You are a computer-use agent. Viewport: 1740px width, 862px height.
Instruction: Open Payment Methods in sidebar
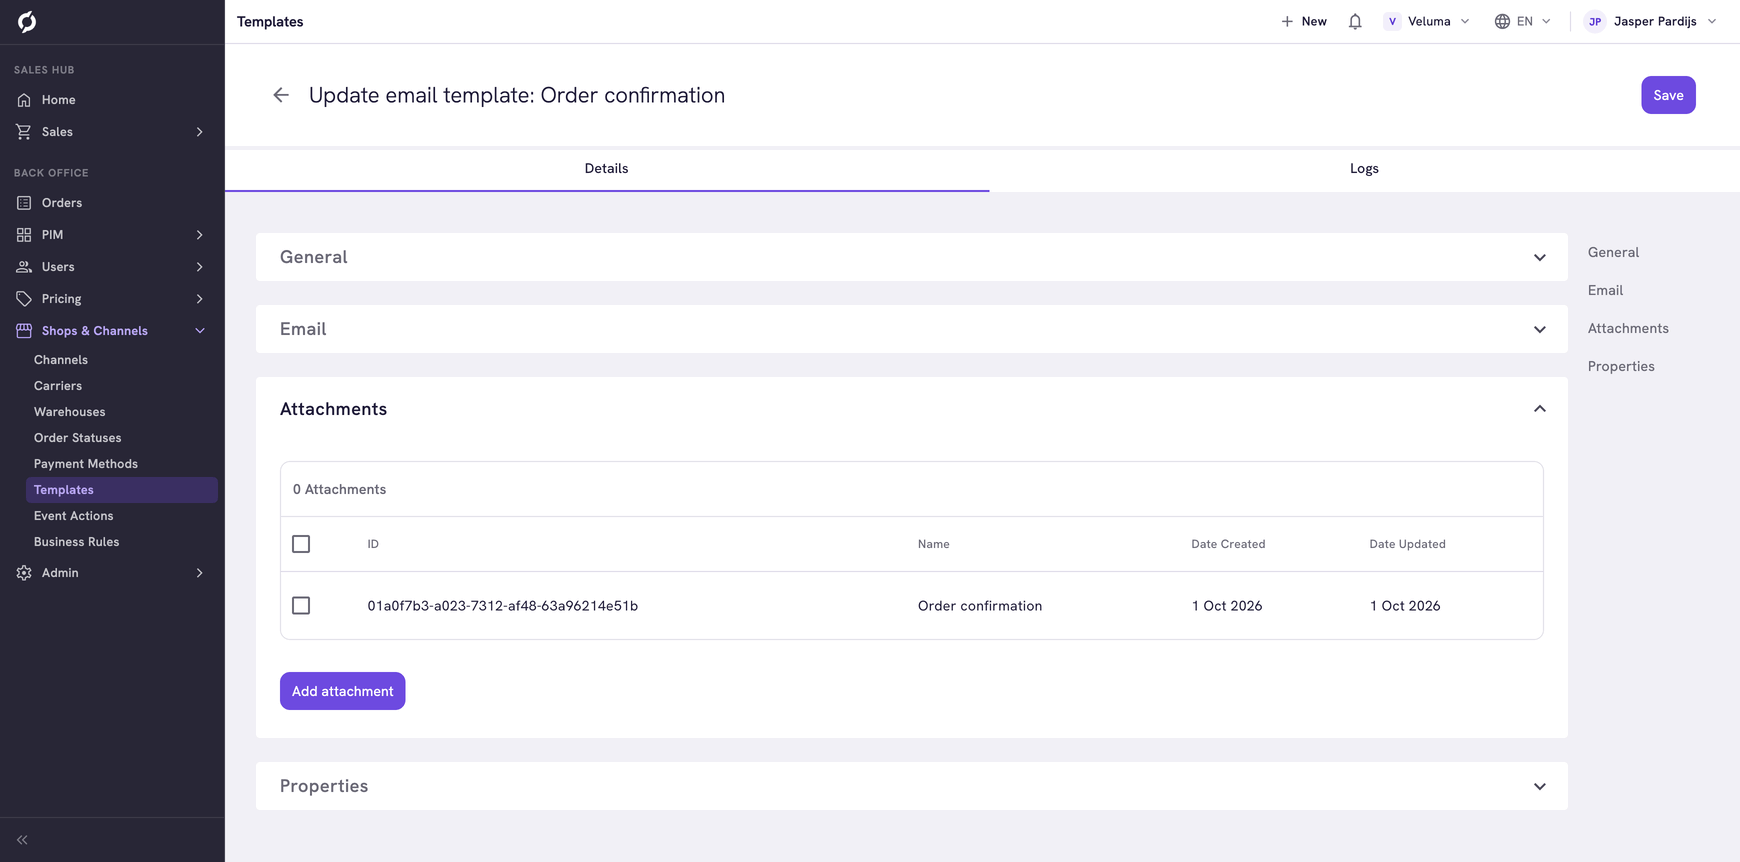(86, 464)
